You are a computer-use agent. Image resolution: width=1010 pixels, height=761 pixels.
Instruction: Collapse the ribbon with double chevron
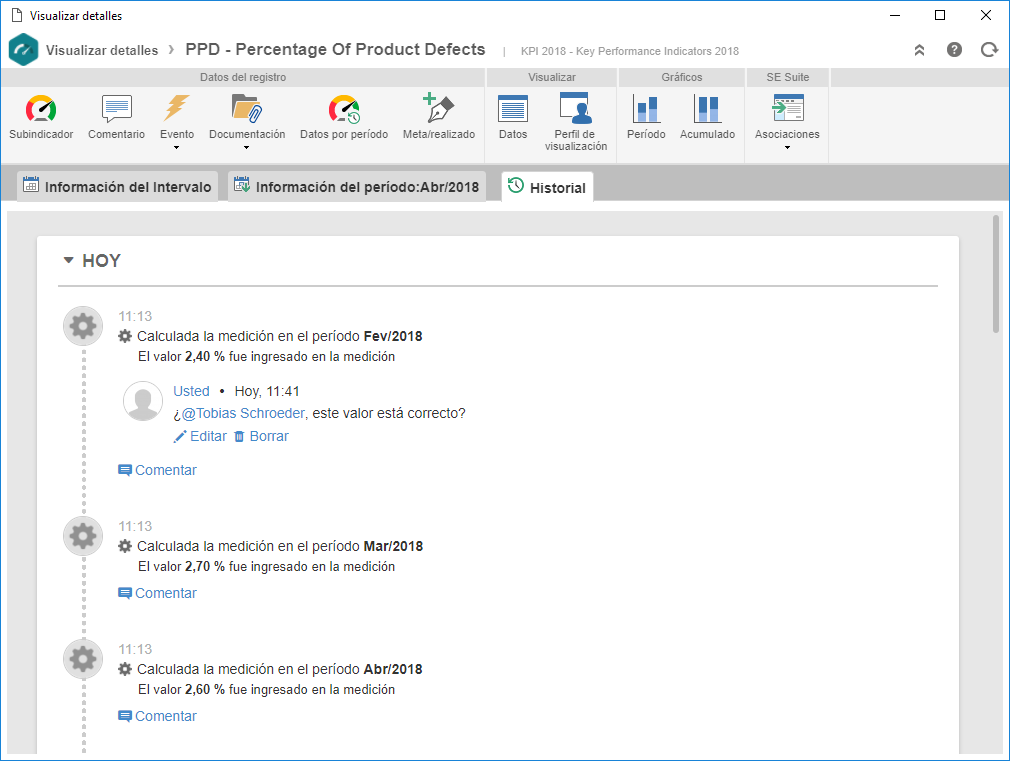pyautogui.click(x=919, y=50)
